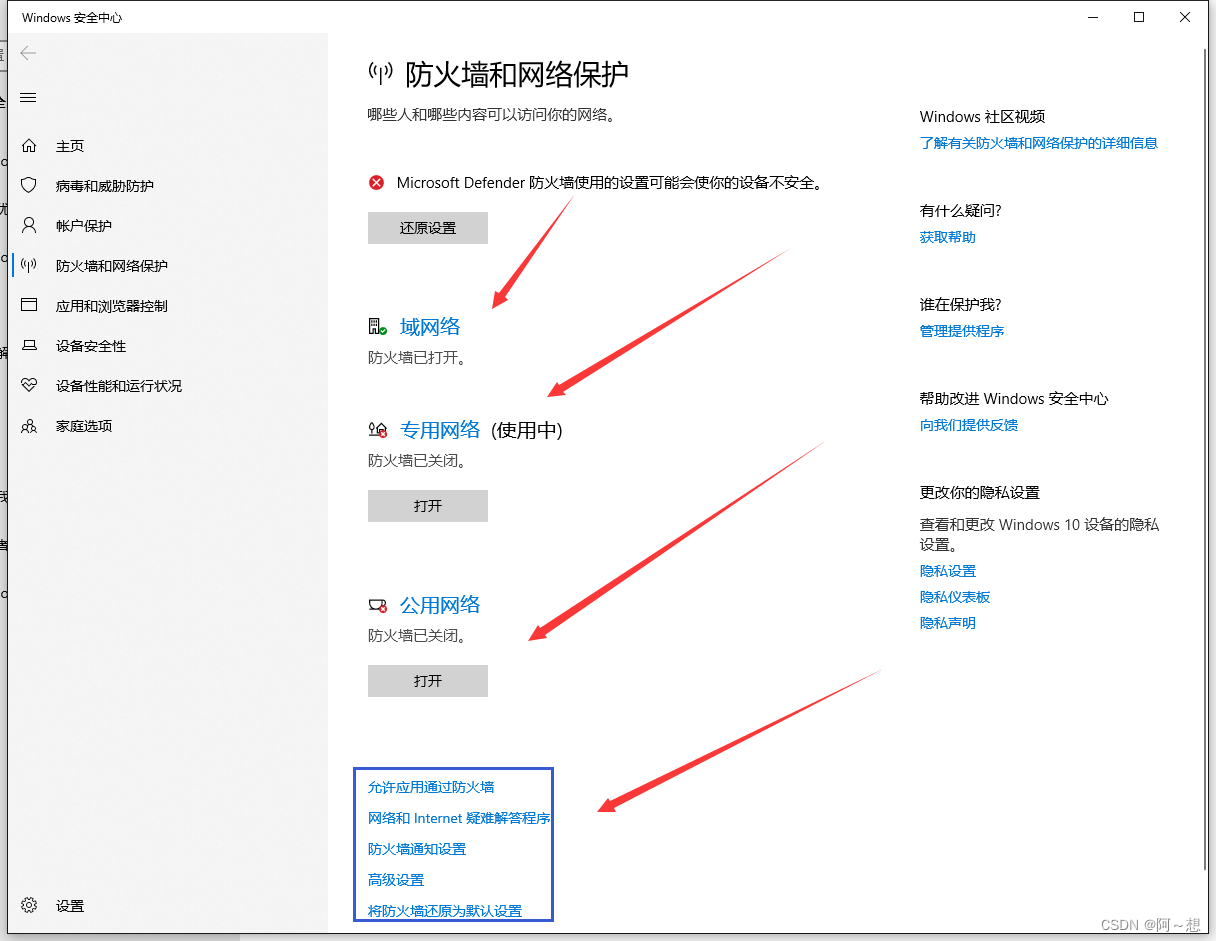Open 病毒和威胁防护 section
The image size is (1216, 941).
tap(105, 186)
